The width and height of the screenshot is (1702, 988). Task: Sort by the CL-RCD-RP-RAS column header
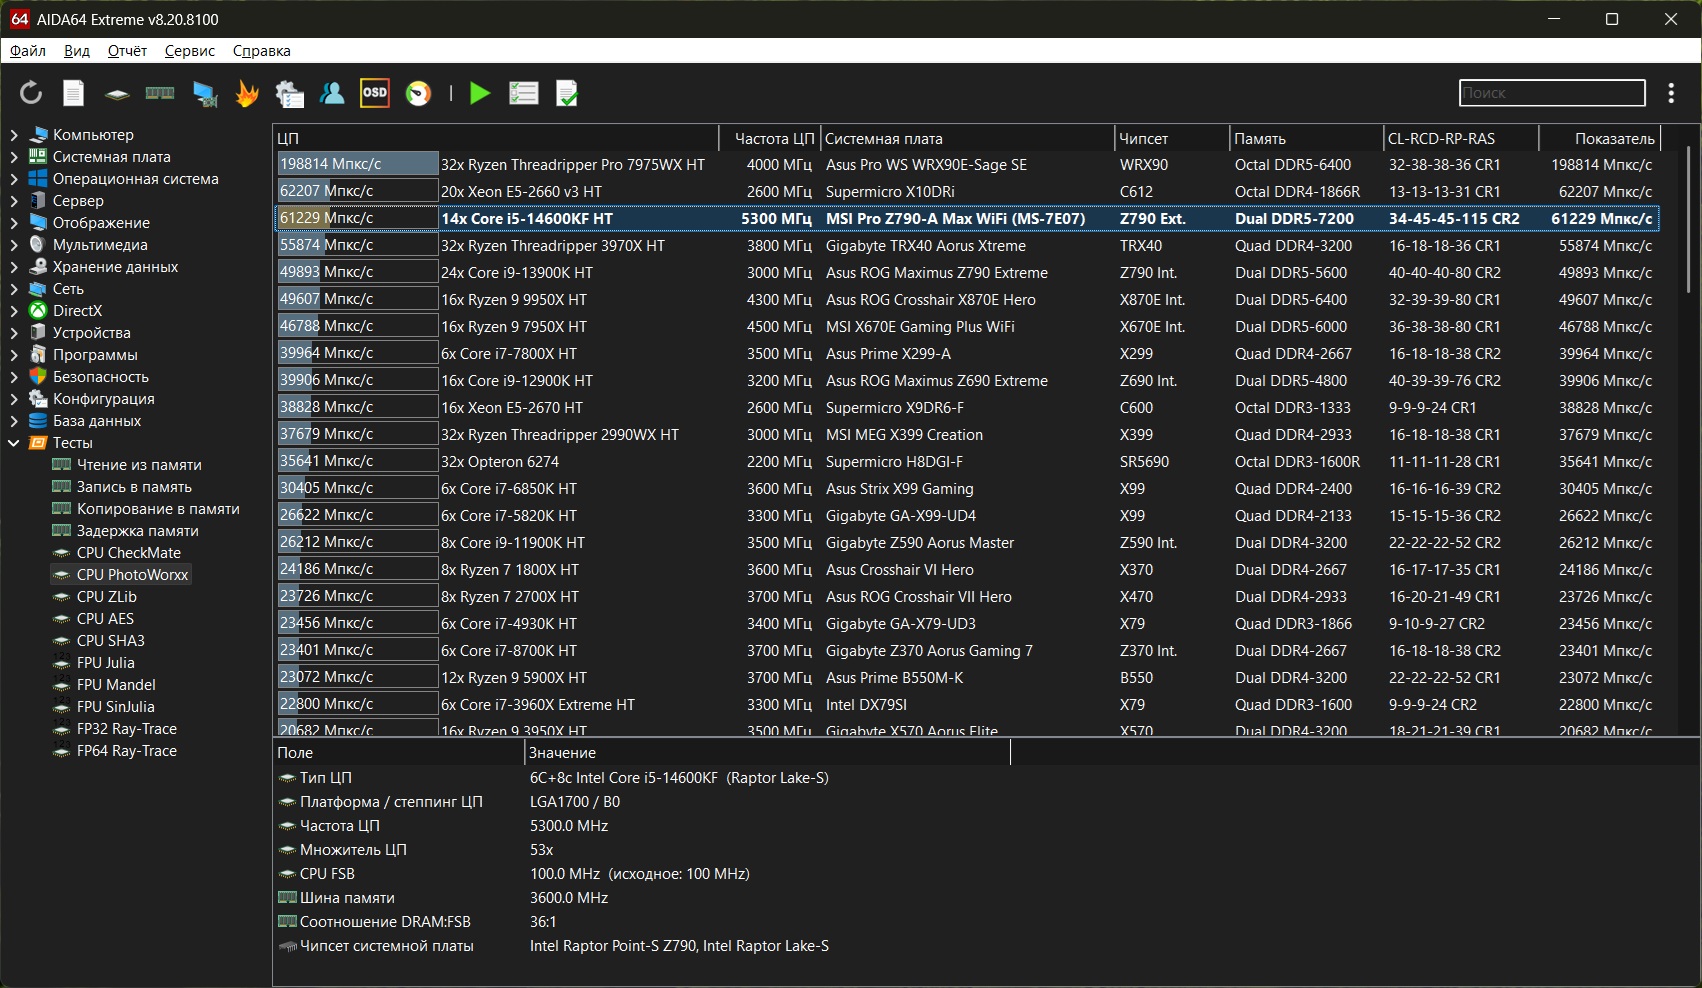point(1461,138)
